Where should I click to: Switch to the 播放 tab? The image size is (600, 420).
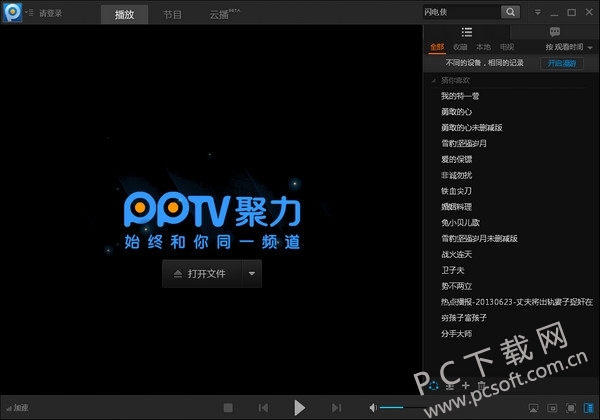click(x=124, y=15)
